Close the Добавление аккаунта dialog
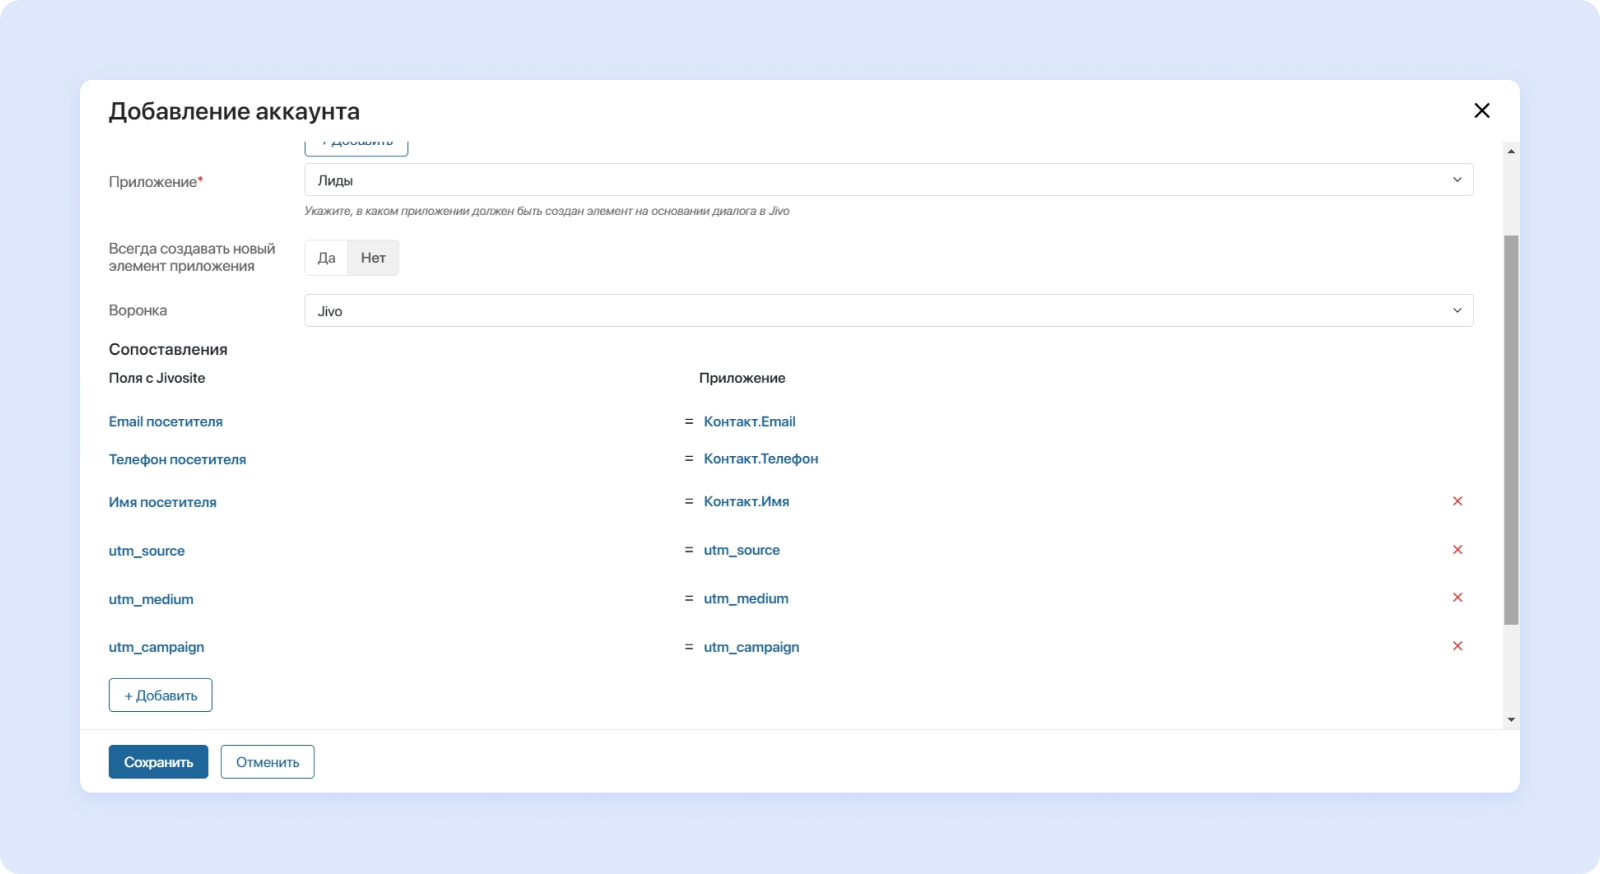The height and width of the screenshot is (874, 1600). click(1481, 111)
